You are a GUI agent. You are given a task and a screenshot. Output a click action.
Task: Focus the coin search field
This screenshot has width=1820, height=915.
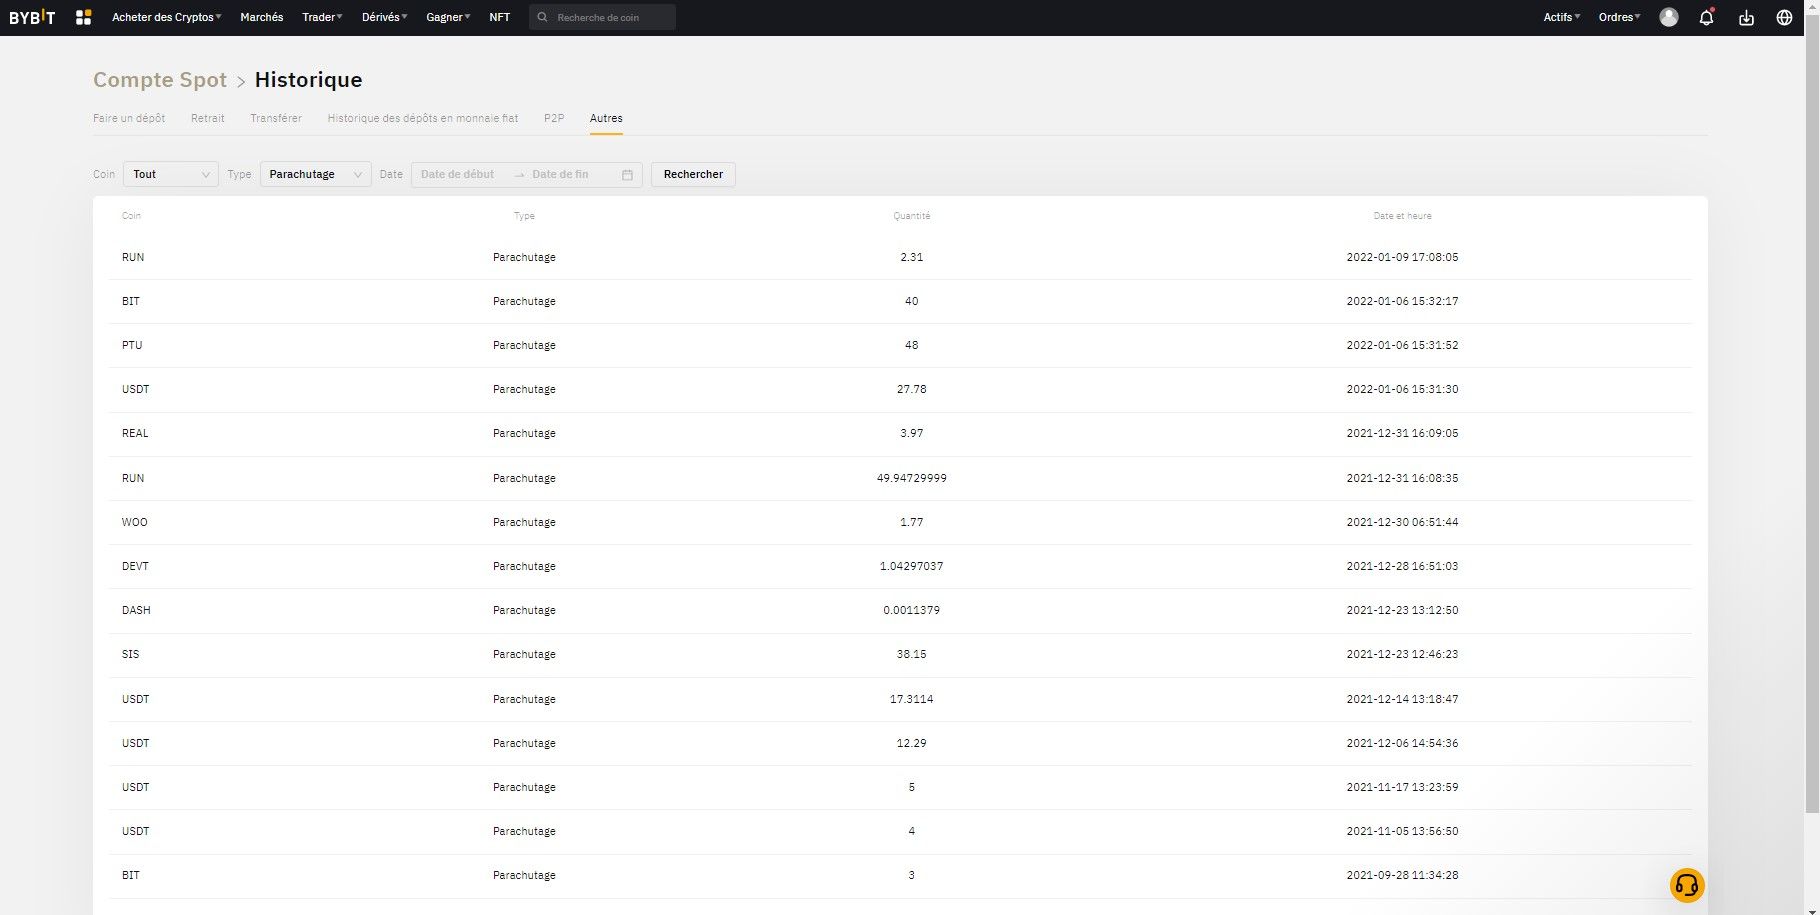602,17
